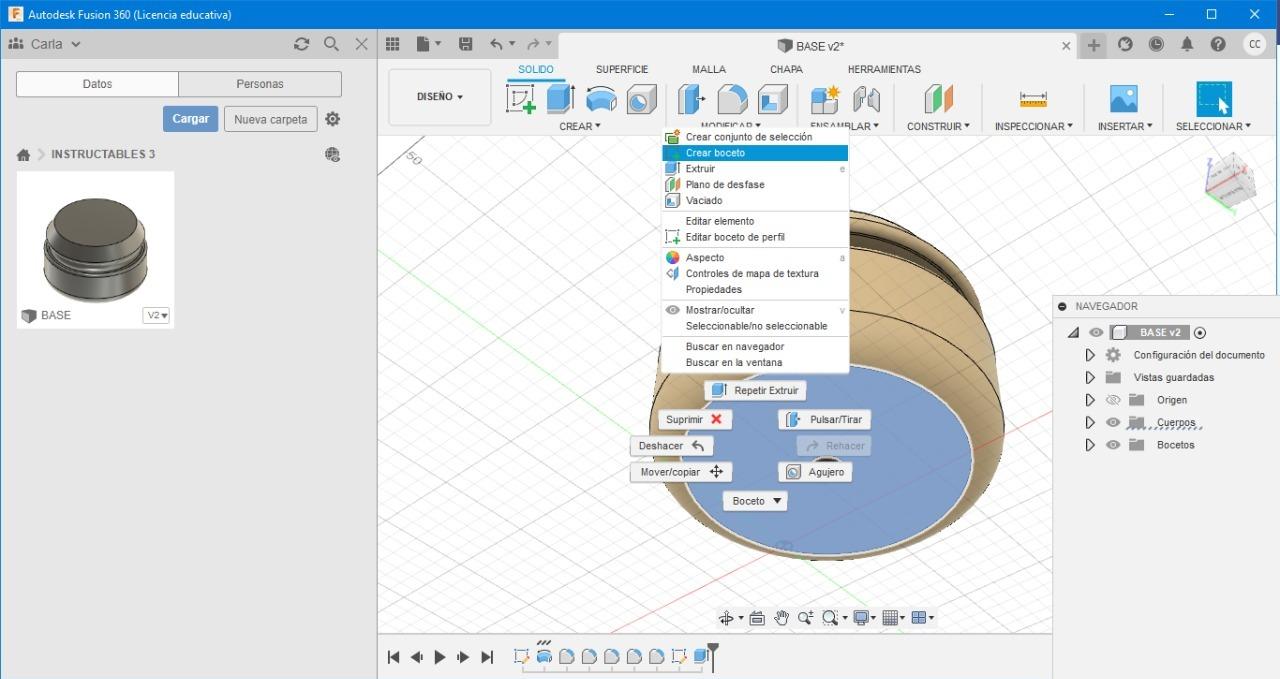Choose Plano de desfase from context menu

tap(755, 185)
